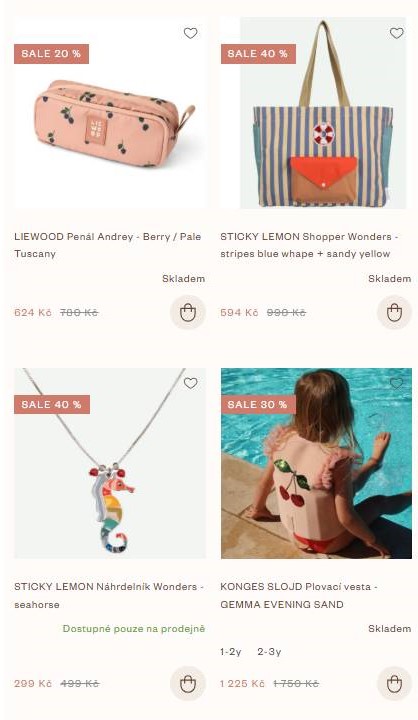Viewport: 418px width, 720px height.
Task: Open STICKY LEMON Náhrdelník Wonders seahorse link
Action: (109, 596)
